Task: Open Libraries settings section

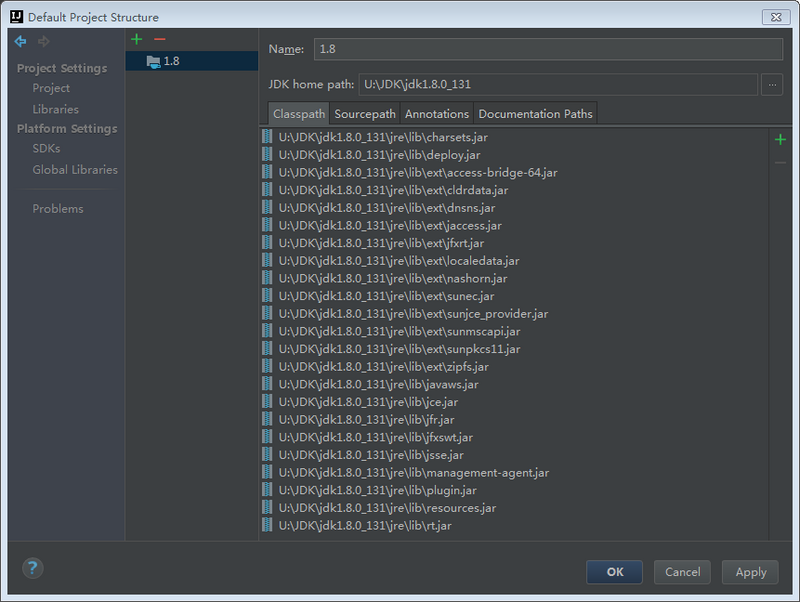Action: tap(56, 110)
